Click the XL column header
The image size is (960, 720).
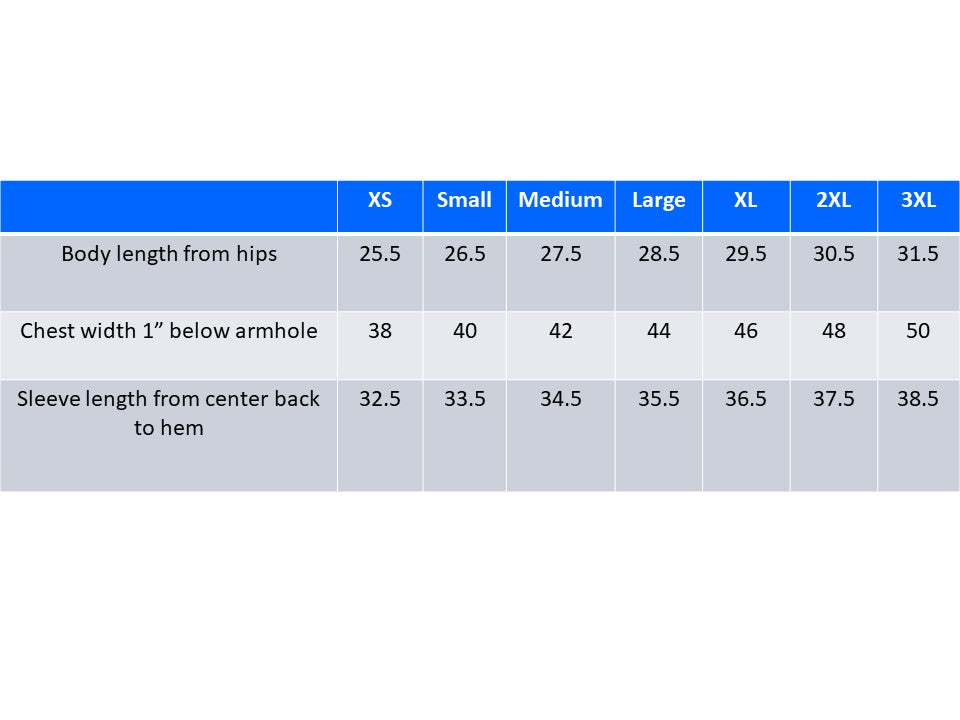[x=745, y=200]
